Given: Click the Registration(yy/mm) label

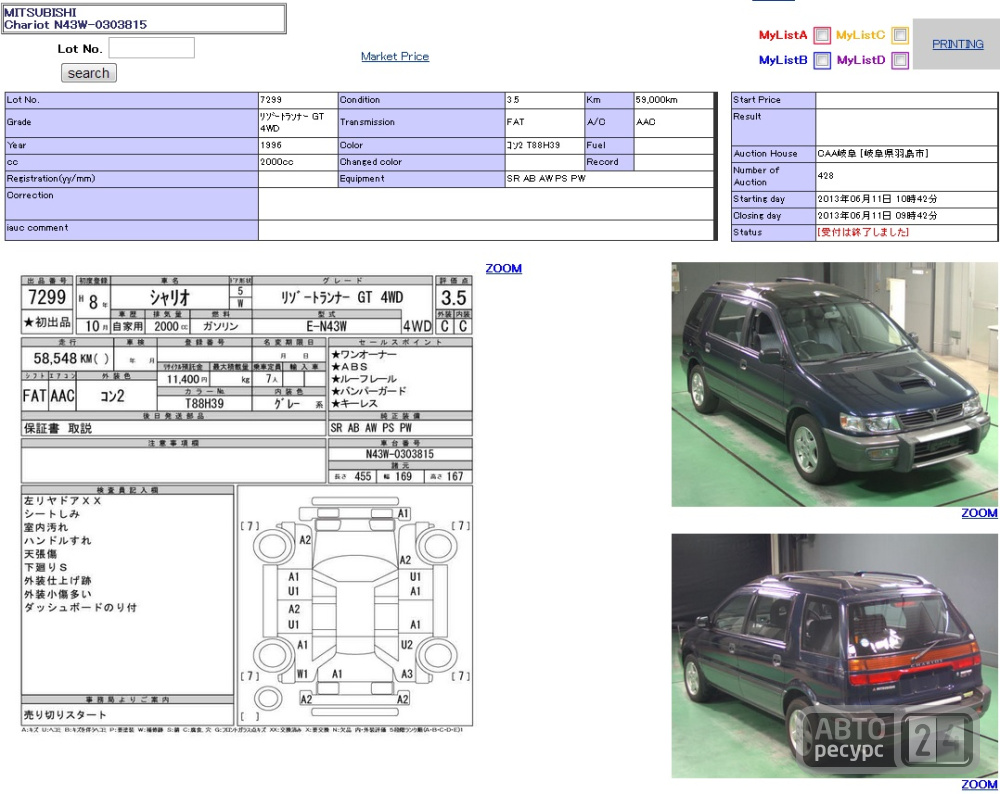Looking at the screenshot, I should tap(51, 179).
